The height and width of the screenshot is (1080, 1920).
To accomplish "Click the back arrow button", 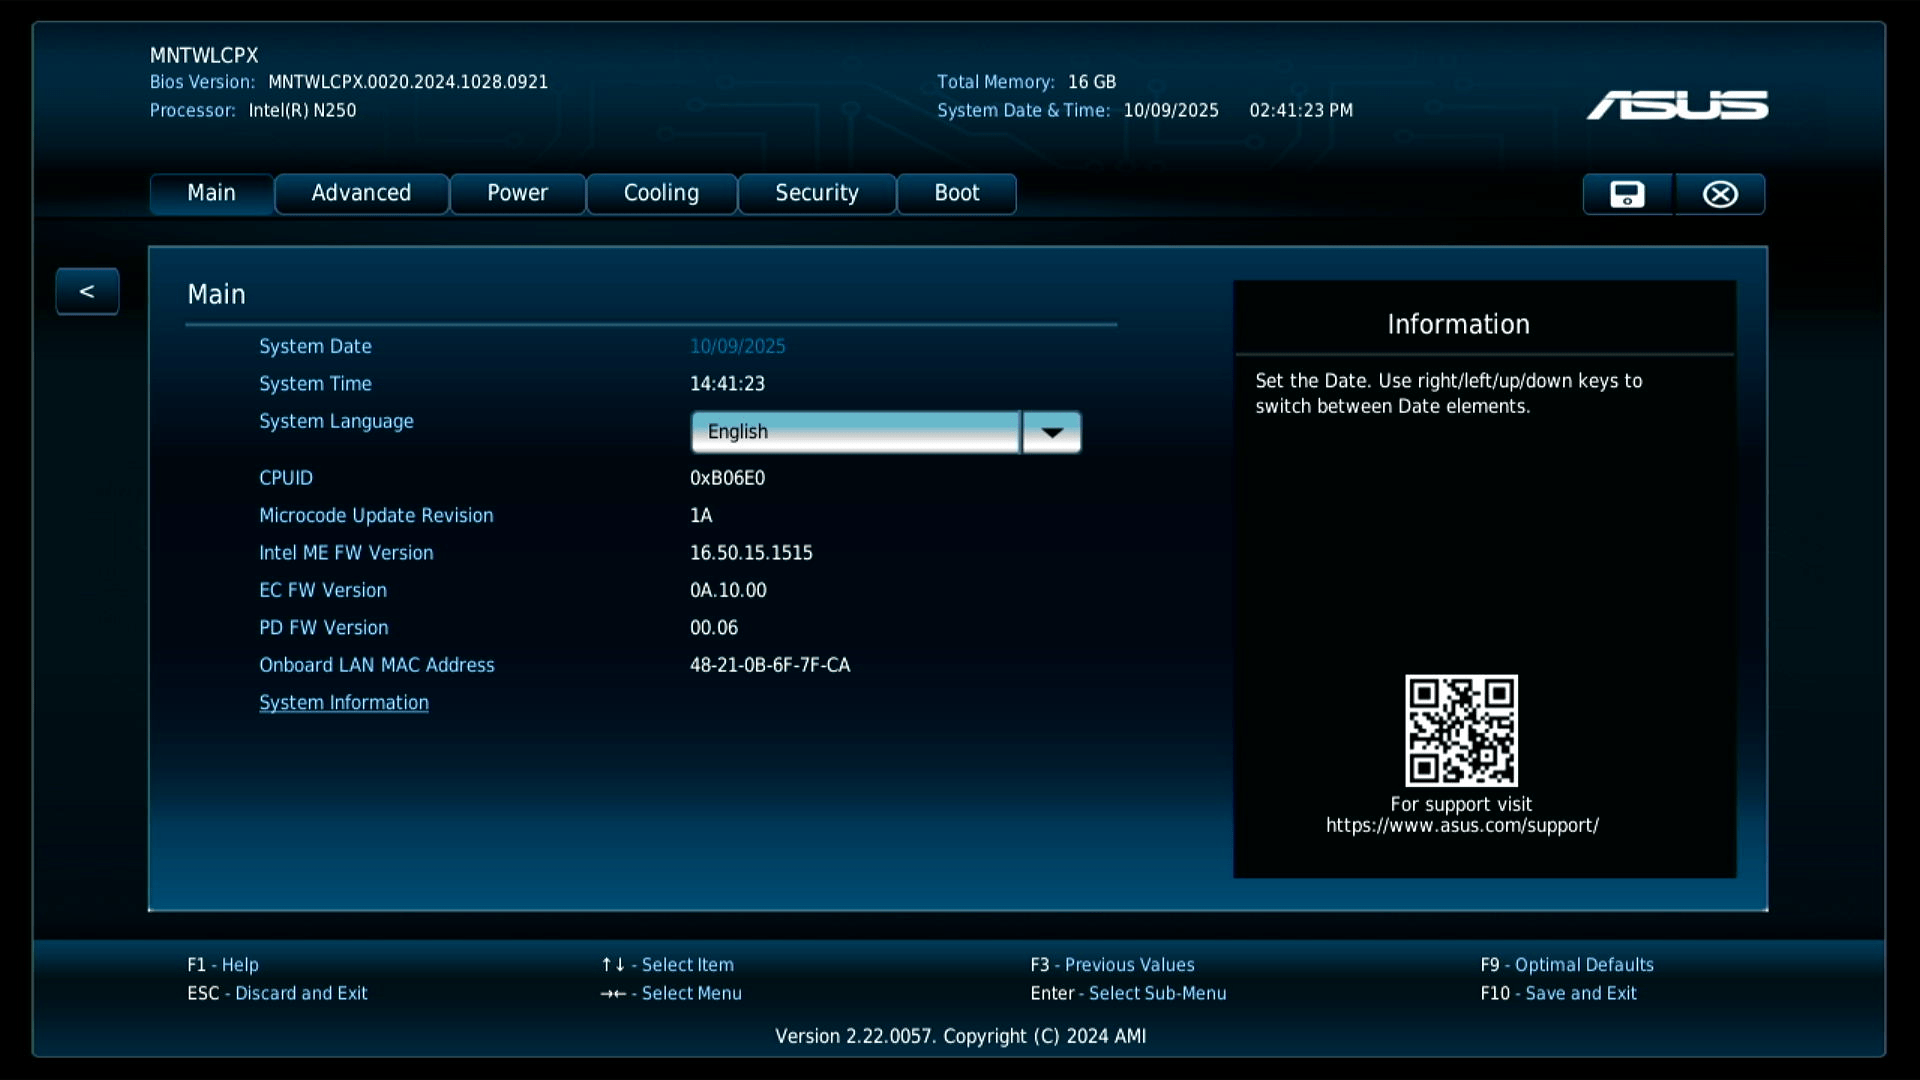I will pyautogui.click(x=87, y=291).
